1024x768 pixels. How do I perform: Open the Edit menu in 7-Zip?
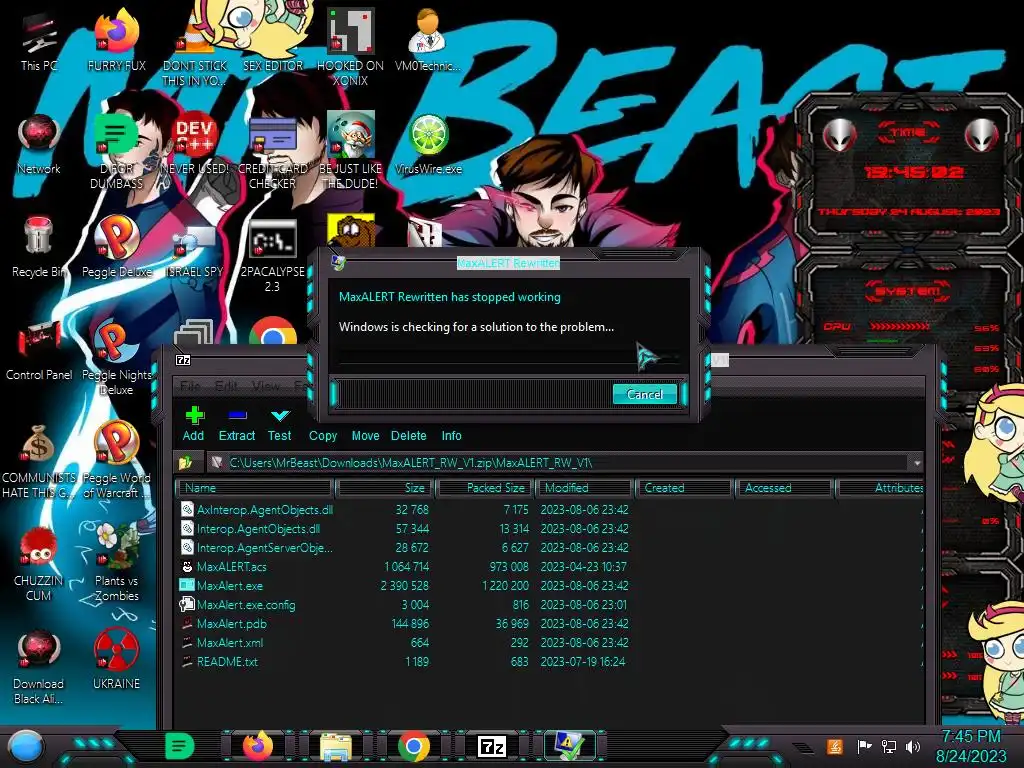(226, 386)
